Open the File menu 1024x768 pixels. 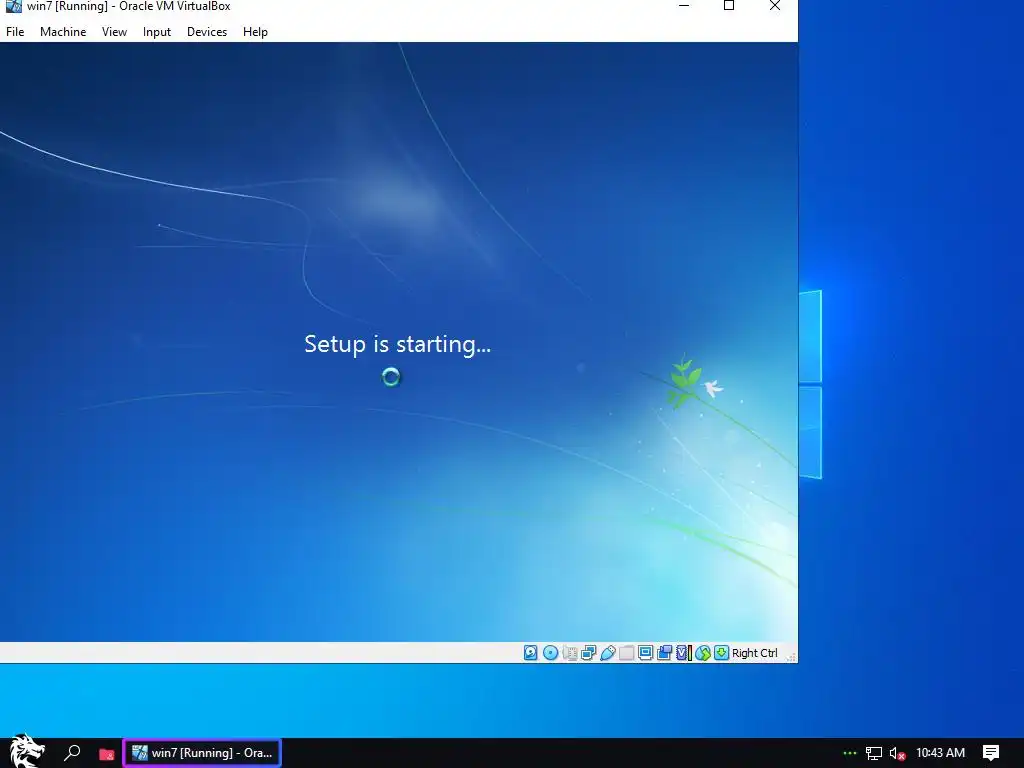[x=15, y=31]
